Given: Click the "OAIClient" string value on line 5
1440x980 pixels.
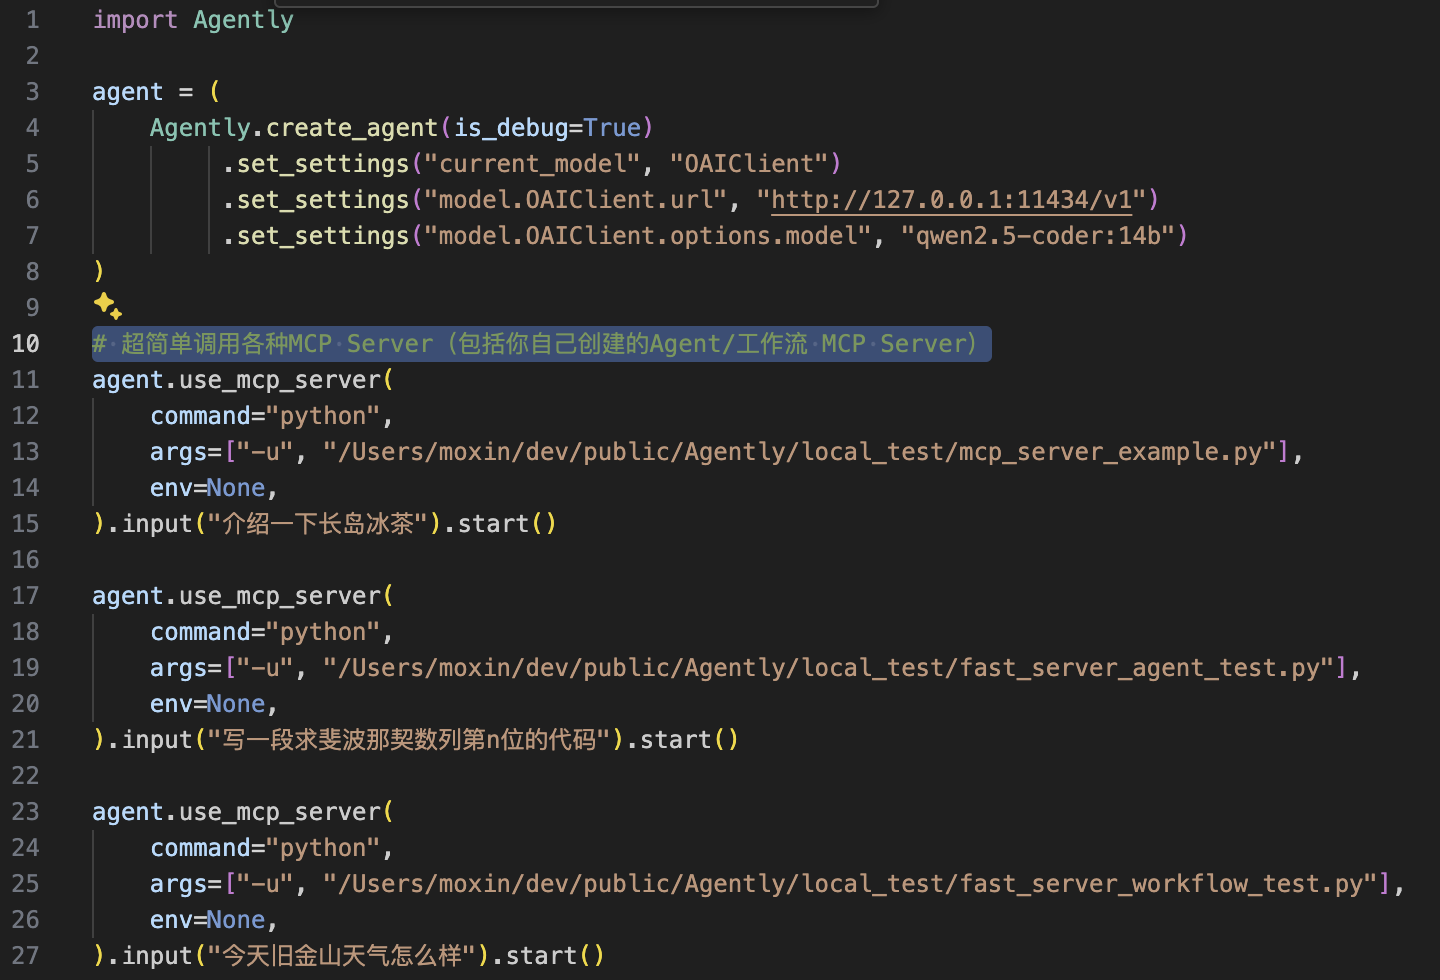Looking at the screenshot, I should 749,164.
